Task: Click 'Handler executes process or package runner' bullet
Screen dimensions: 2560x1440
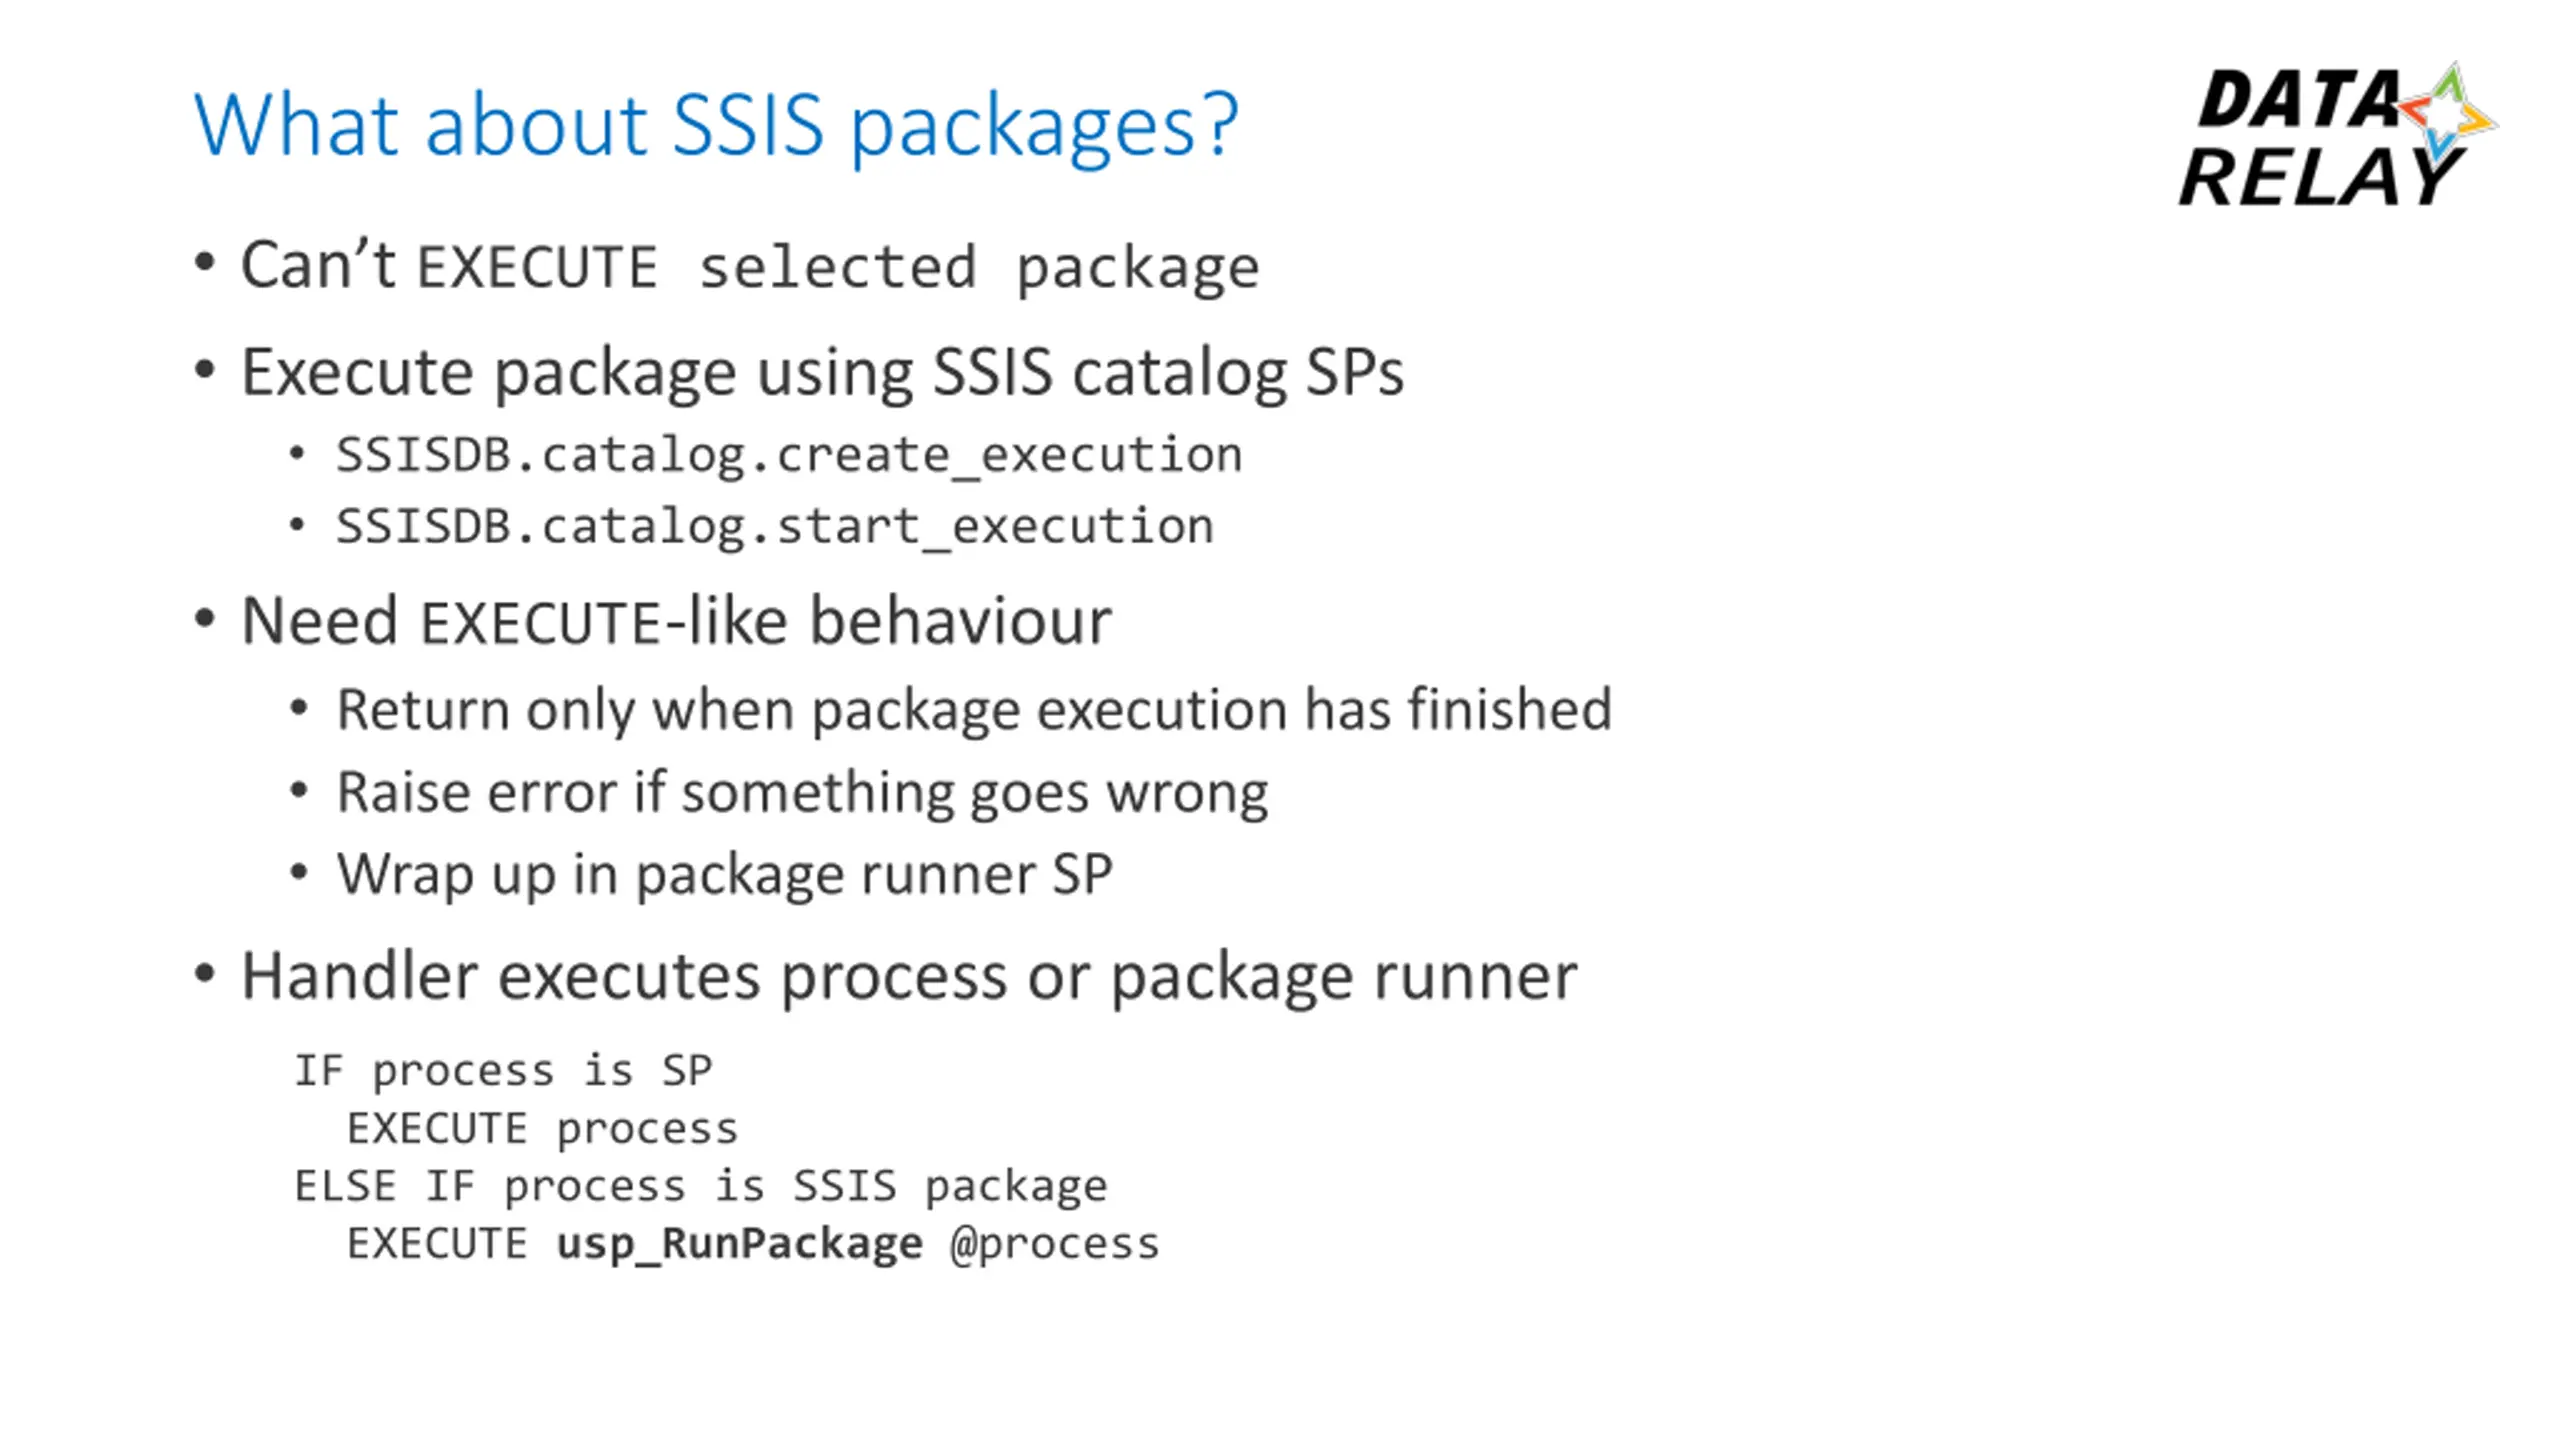Action: [909, 977]
